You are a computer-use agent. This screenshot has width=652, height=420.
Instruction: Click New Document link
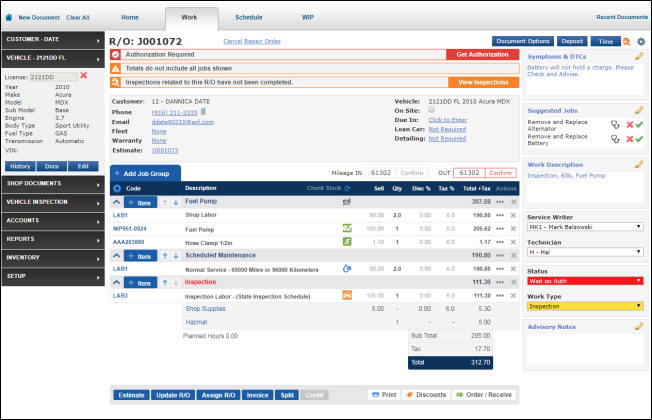tap(39, 17)
